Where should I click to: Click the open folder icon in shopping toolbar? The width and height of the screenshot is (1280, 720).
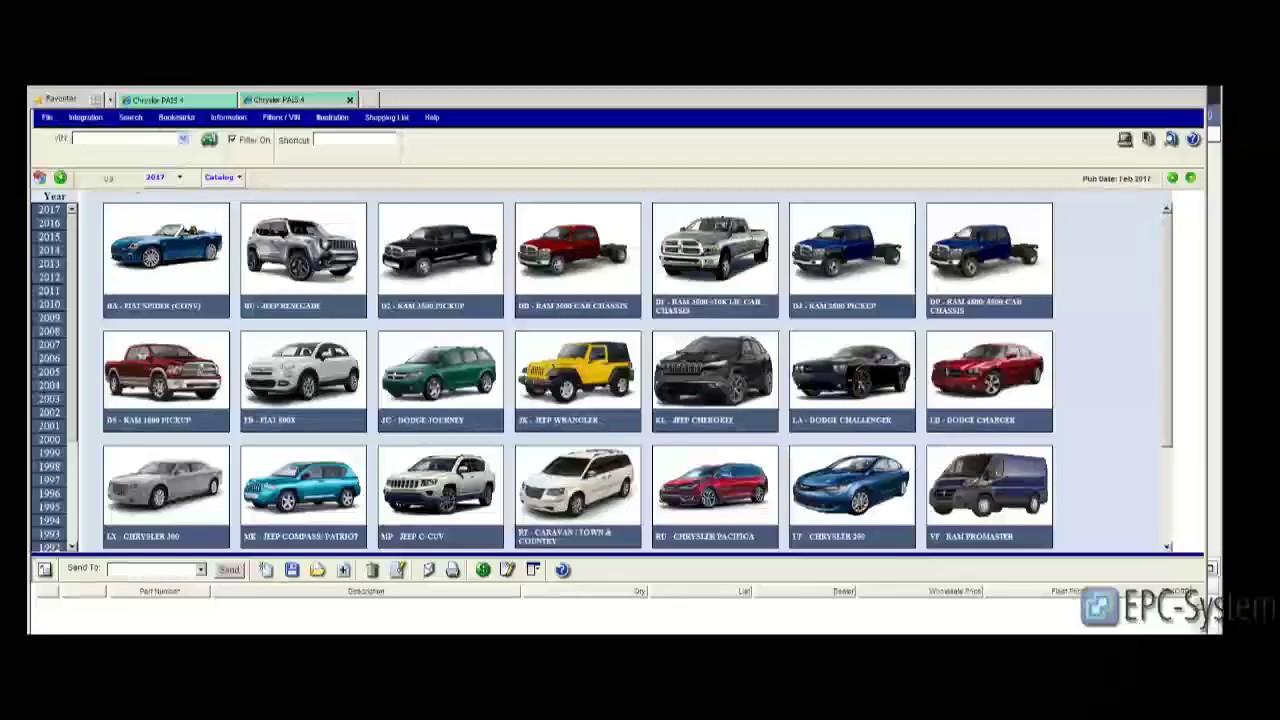317,569
